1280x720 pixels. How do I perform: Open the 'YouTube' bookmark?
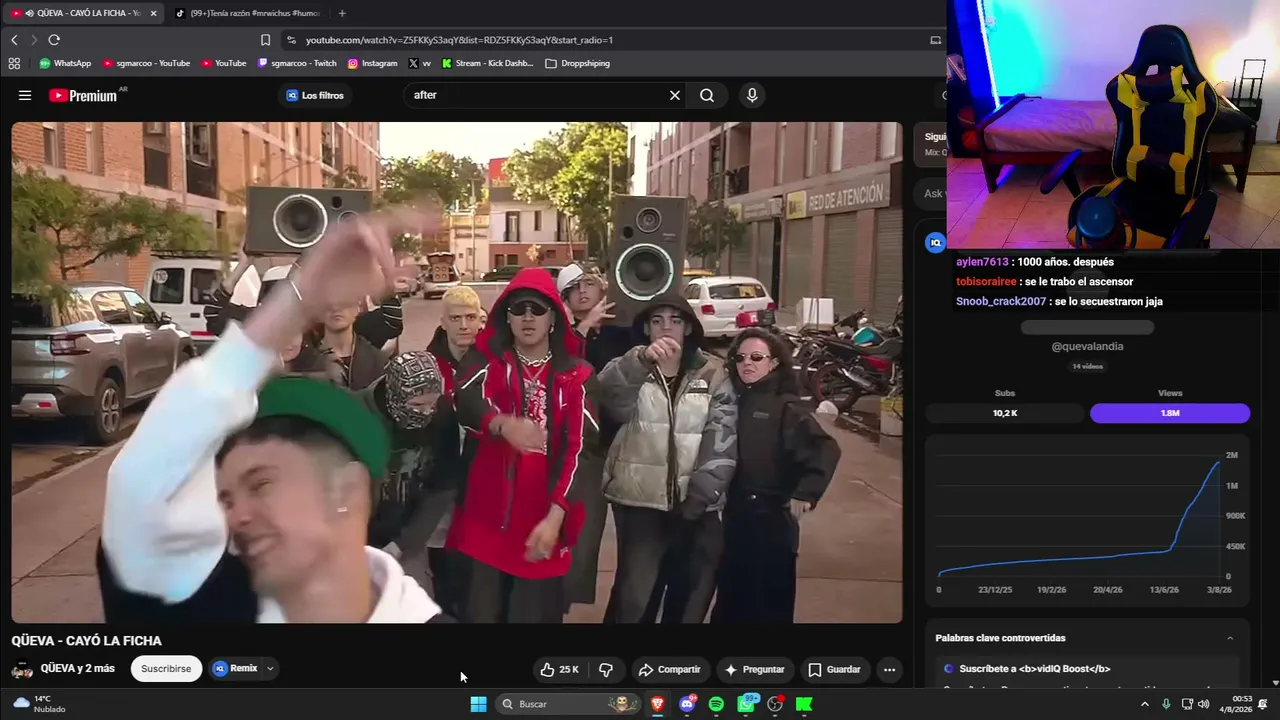click(224, 63)
